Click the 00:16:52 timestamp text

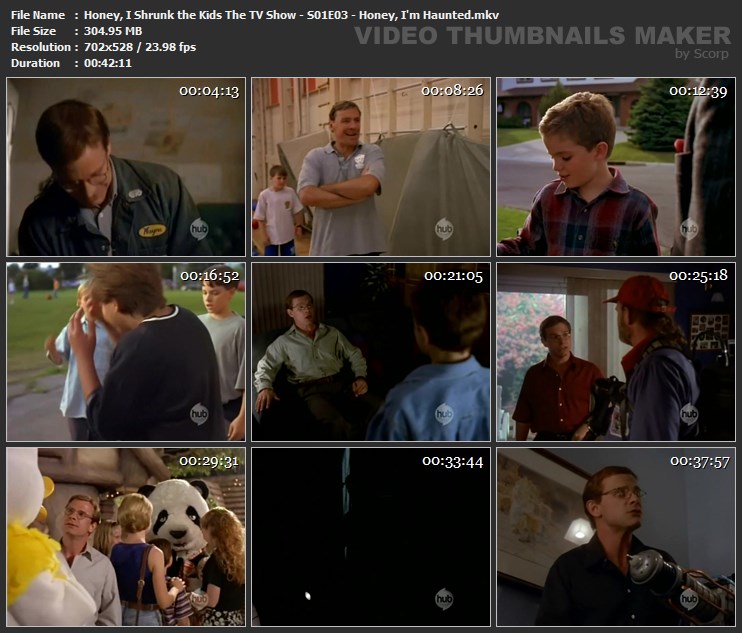210,276
